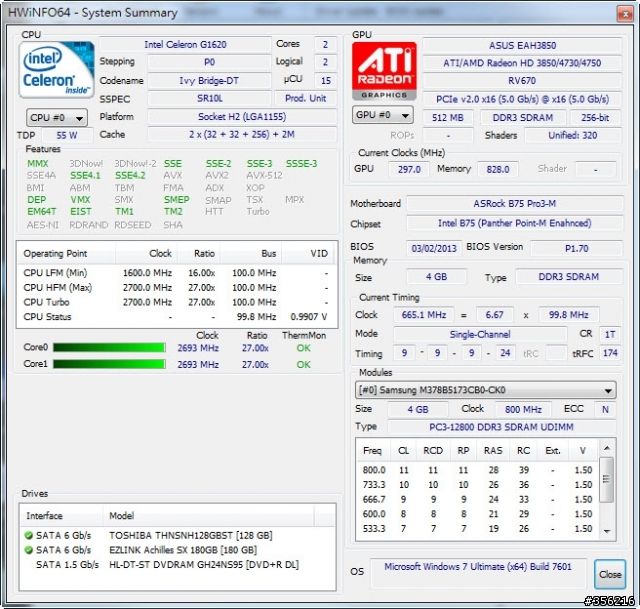Select the P1.70 BIOS version field
640x609 pixels.
point(576,248)
